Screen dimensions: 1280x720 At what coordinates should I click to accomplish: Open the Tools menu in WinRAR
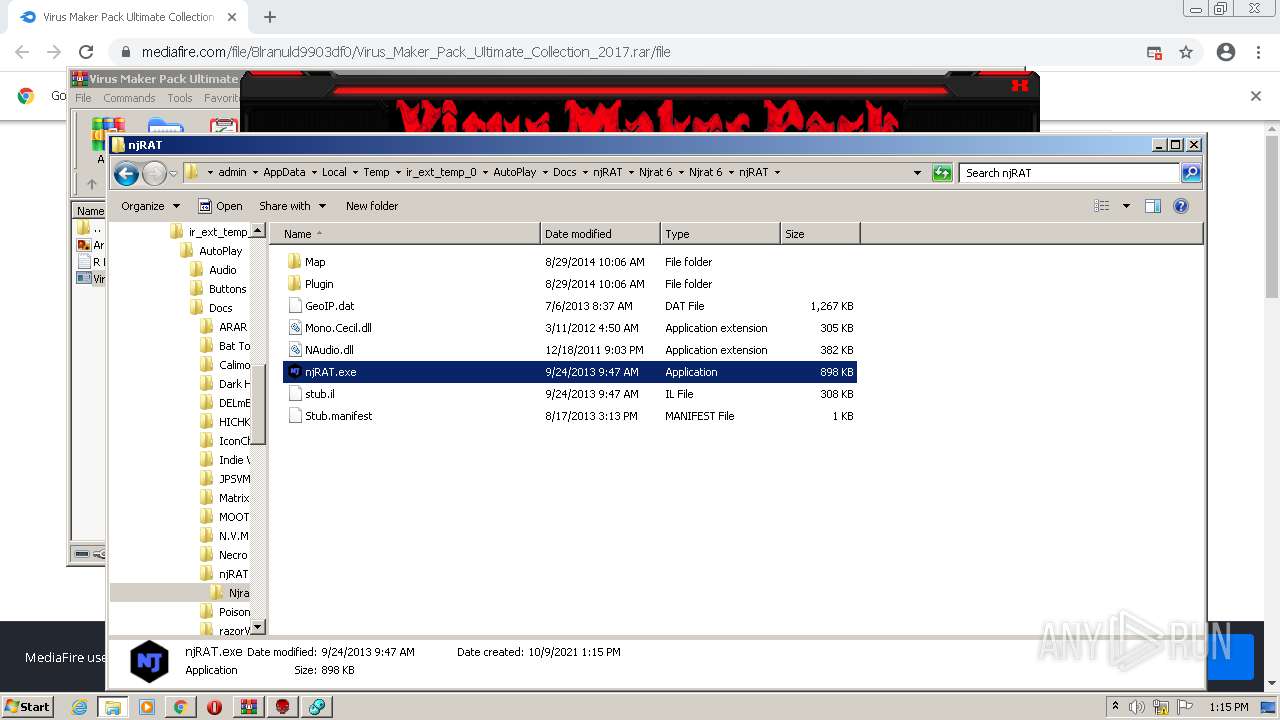[x=180, y=98]
